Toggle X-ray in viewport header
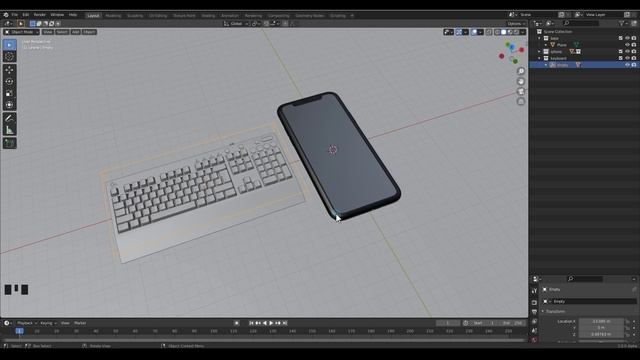 [489, 32]
